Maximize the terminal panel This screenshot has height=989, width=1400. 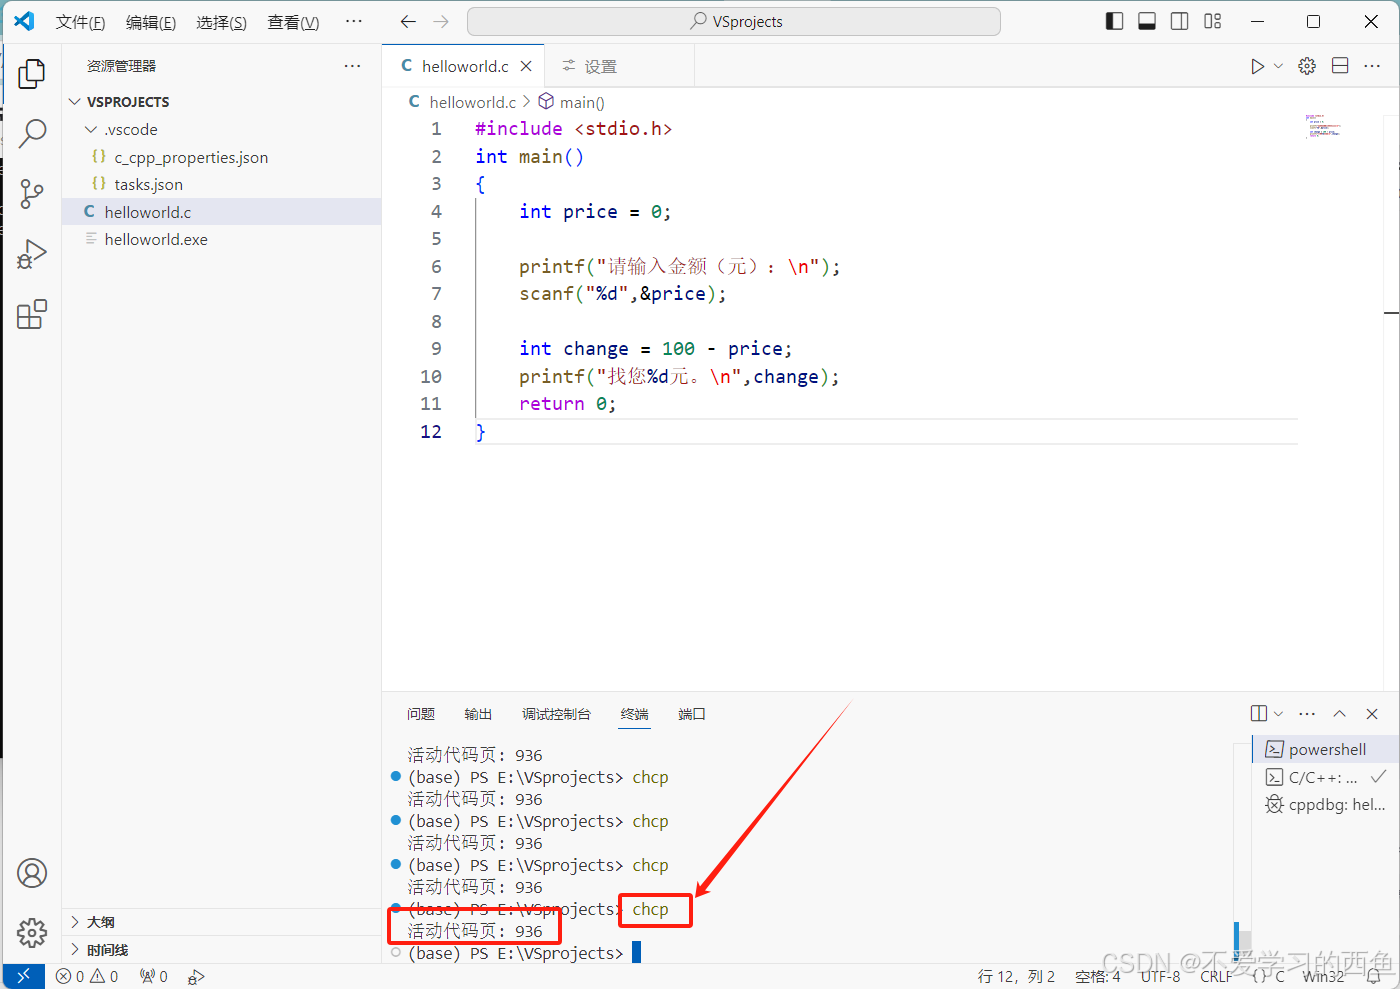point(1339,713)
